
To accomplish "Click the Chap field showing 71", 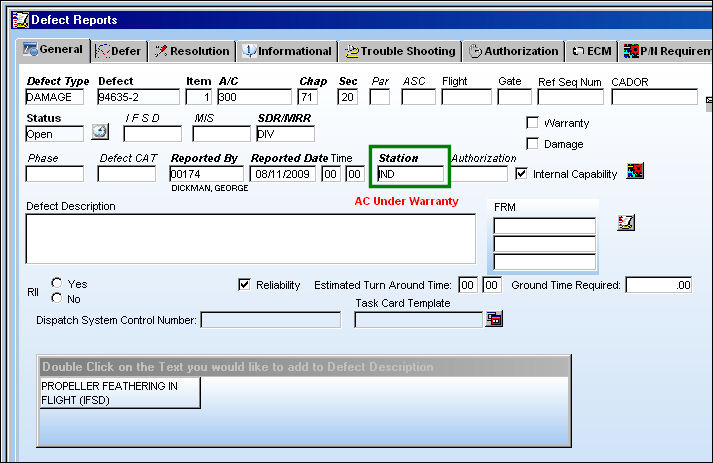I will (x=307, y=97).
